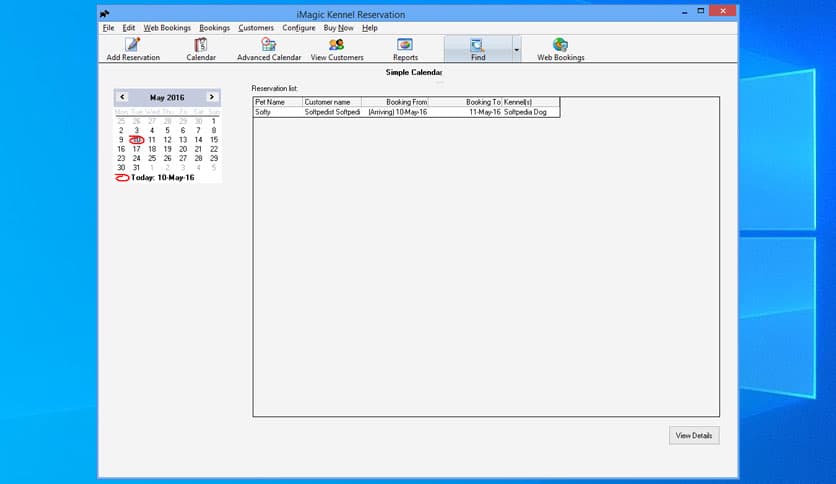Select circled day 10 in calendar

point(136,140)
